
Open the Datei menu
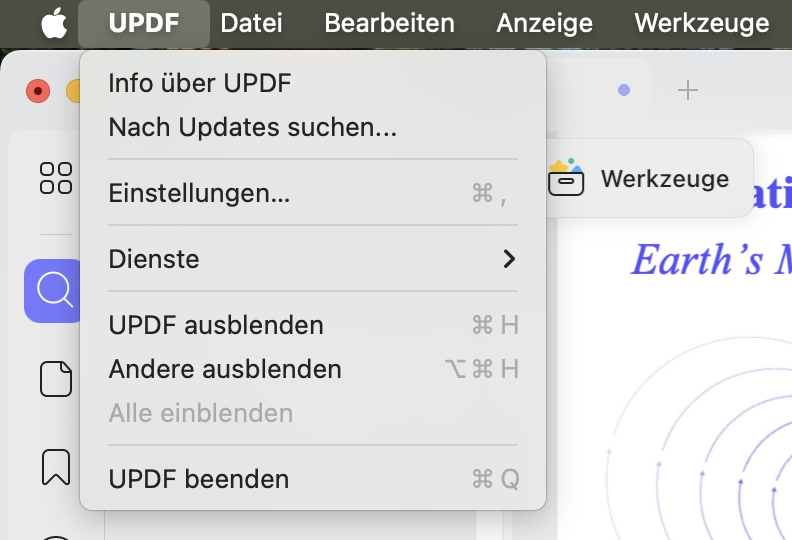tap(251, 23)
